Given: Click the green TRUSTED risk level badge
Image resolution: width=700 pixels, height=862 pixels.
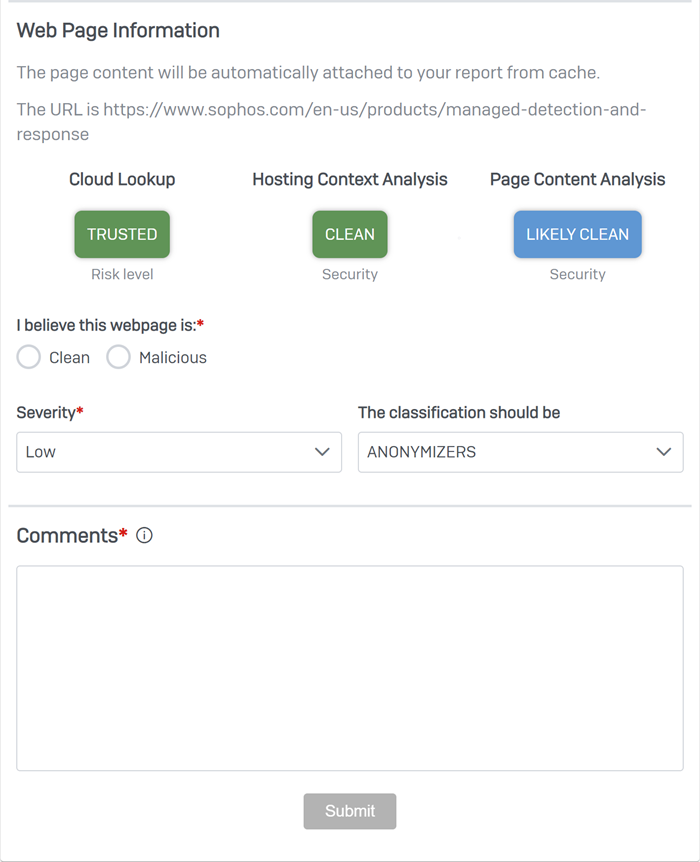Looking at the screenshot, I should click(121, 234).
